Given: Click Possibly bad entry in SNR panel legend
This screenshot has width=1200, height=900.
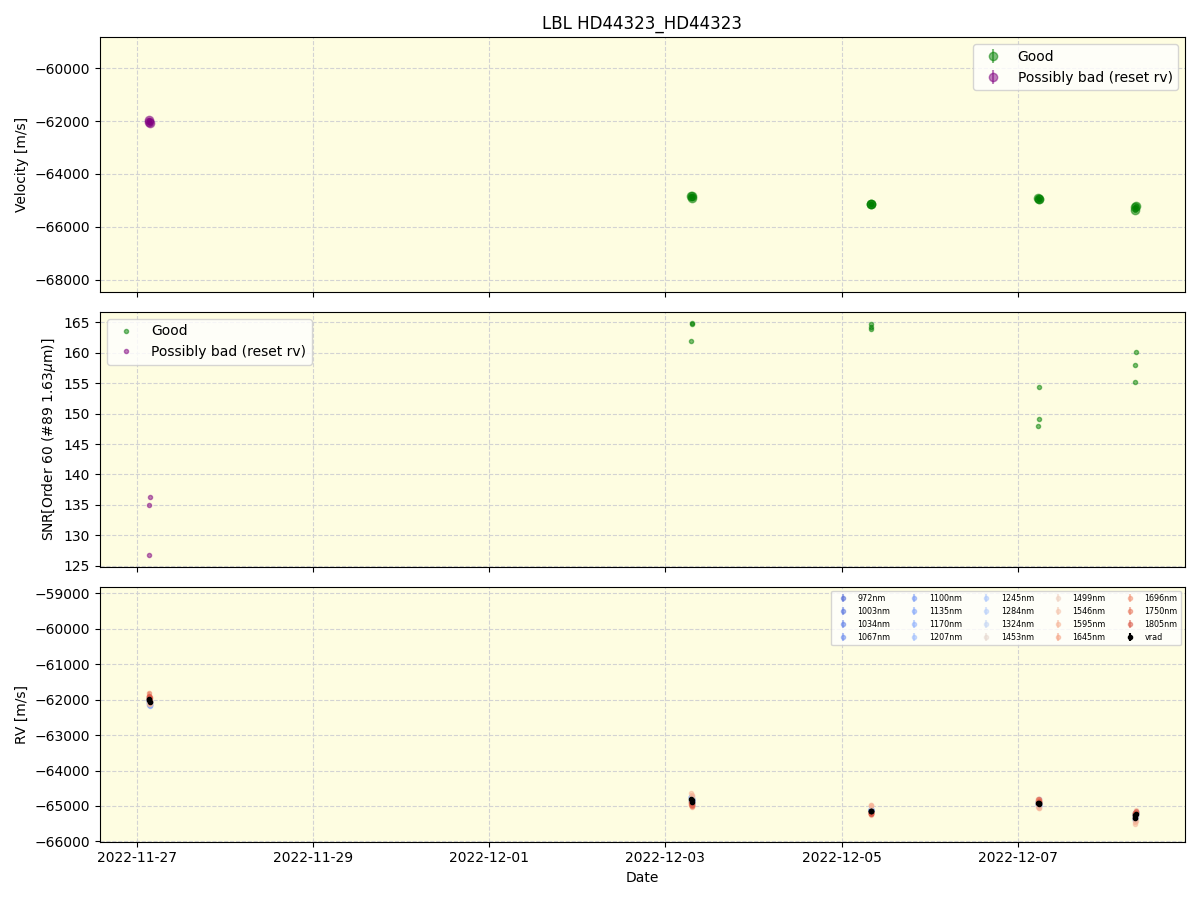Looking at the screenshot, I should pyautogui.click(x=213, y=351).
